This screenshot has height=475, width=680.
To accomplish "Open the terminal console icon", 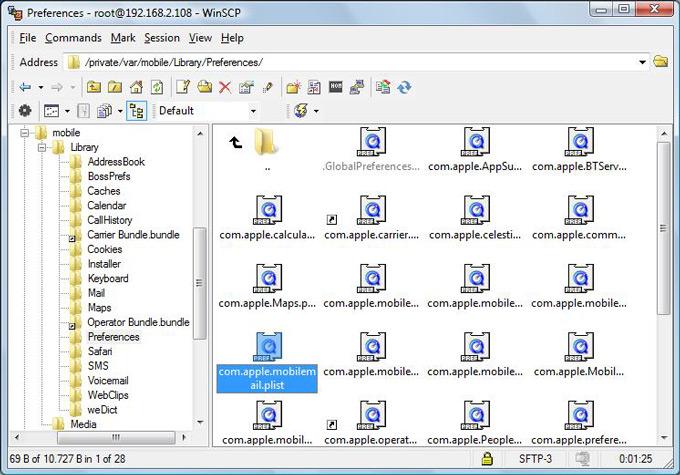I will pyautogui.click(x=336, y=87).
